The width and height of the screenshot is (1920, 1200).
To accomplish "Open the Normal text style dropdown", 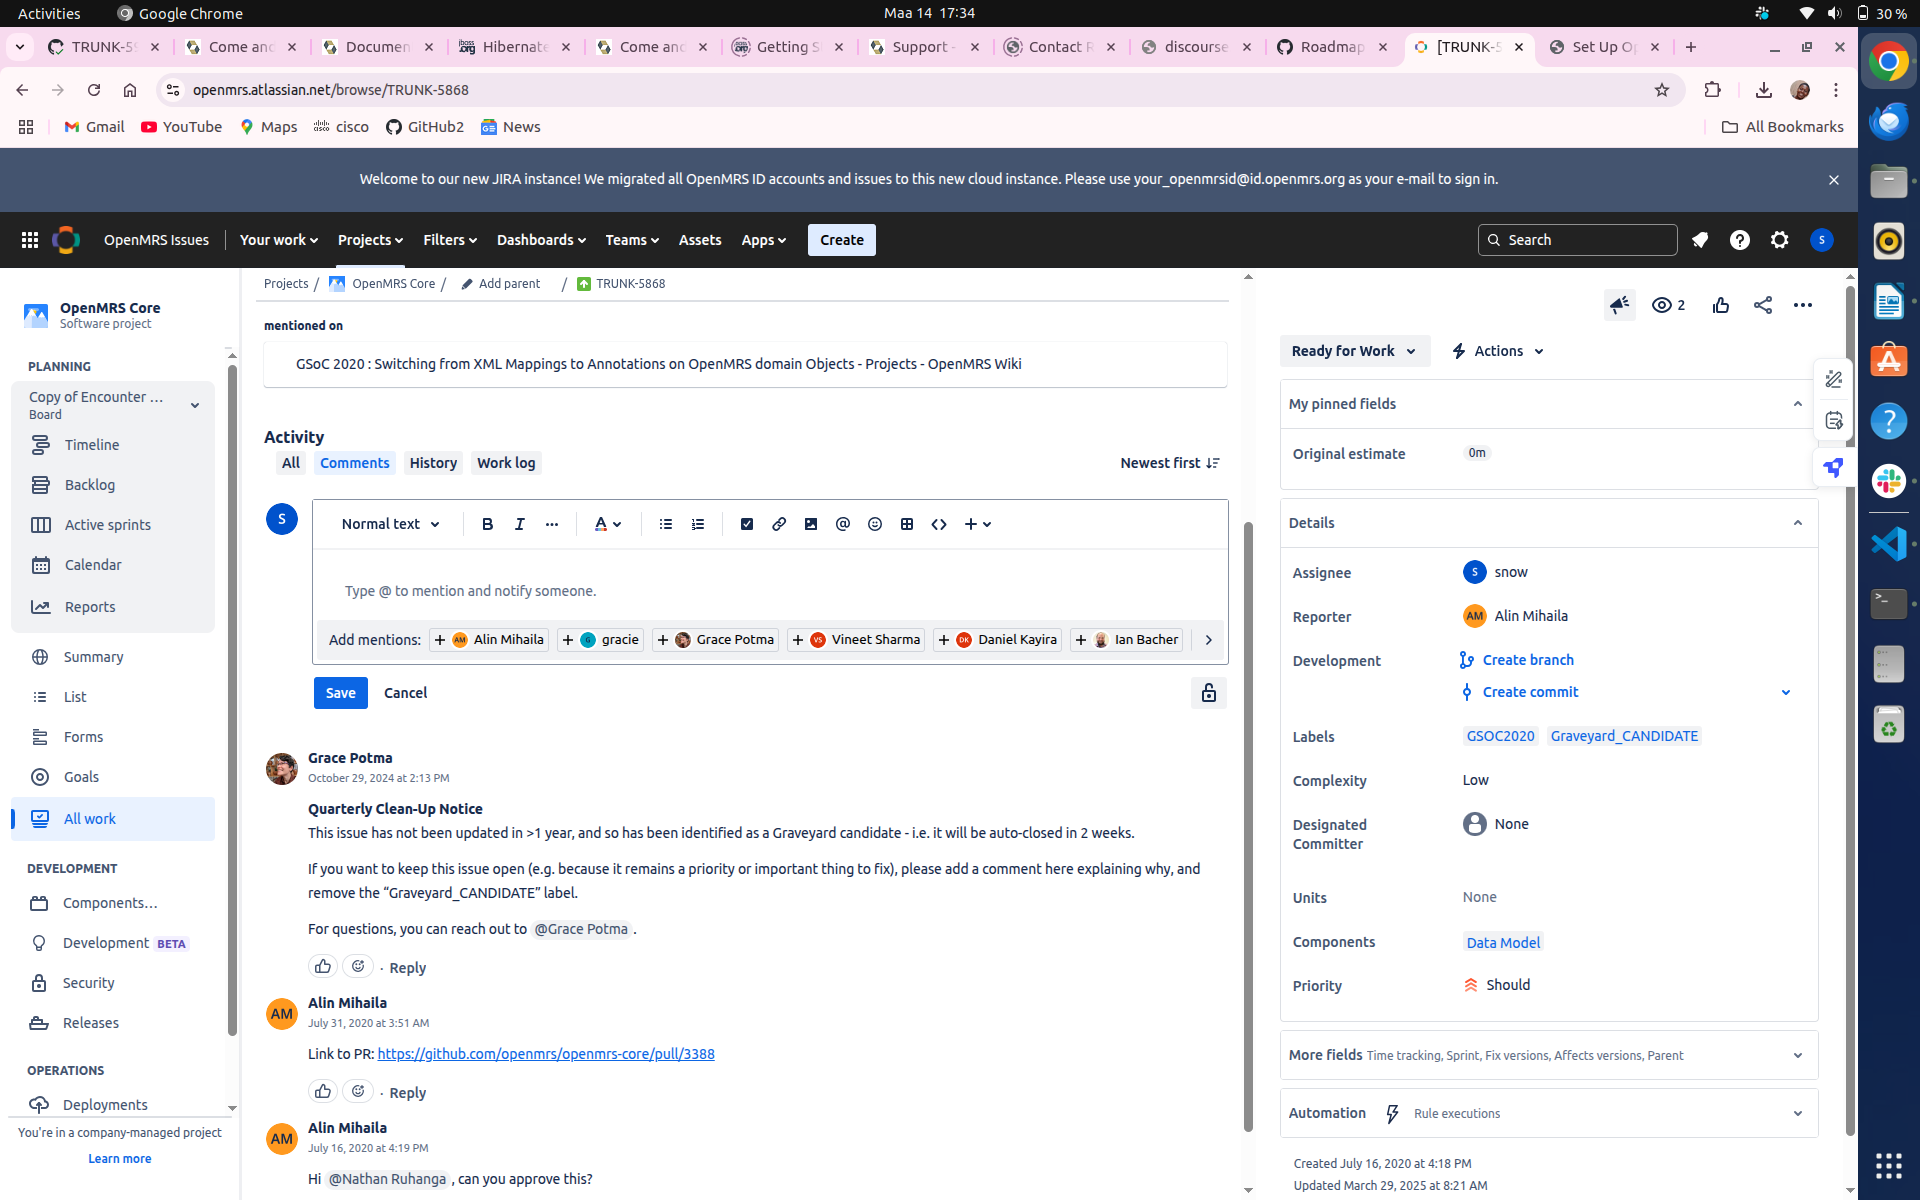I will [x=390, y=524].
